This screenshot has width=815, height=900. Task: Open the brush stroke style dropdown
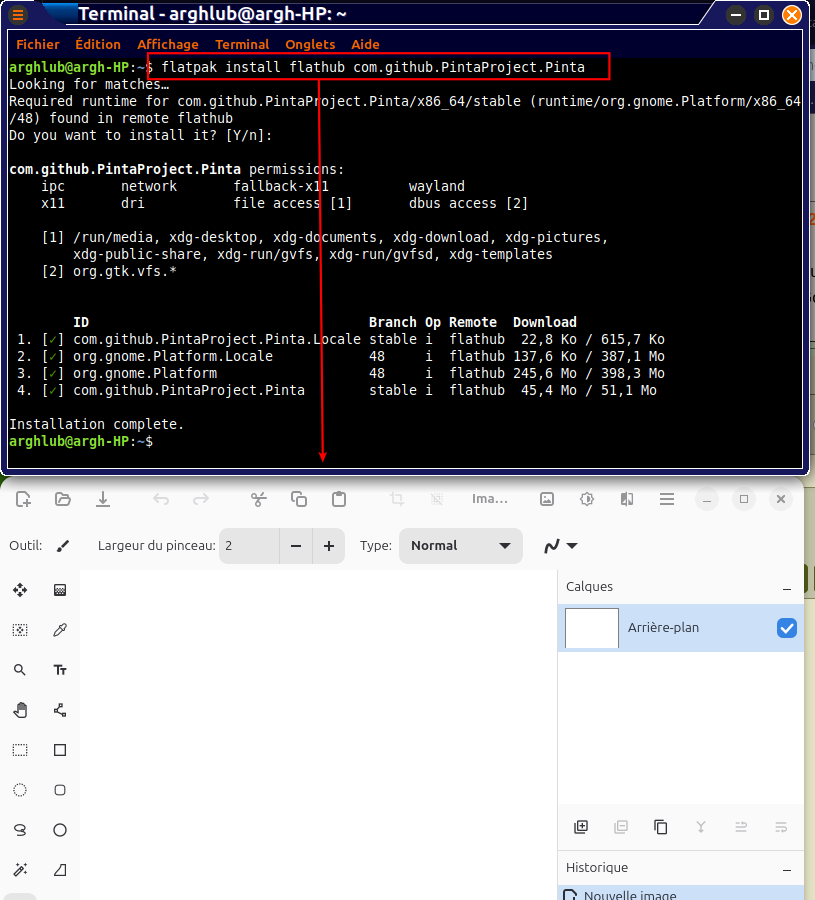click(x=560, y=545)
